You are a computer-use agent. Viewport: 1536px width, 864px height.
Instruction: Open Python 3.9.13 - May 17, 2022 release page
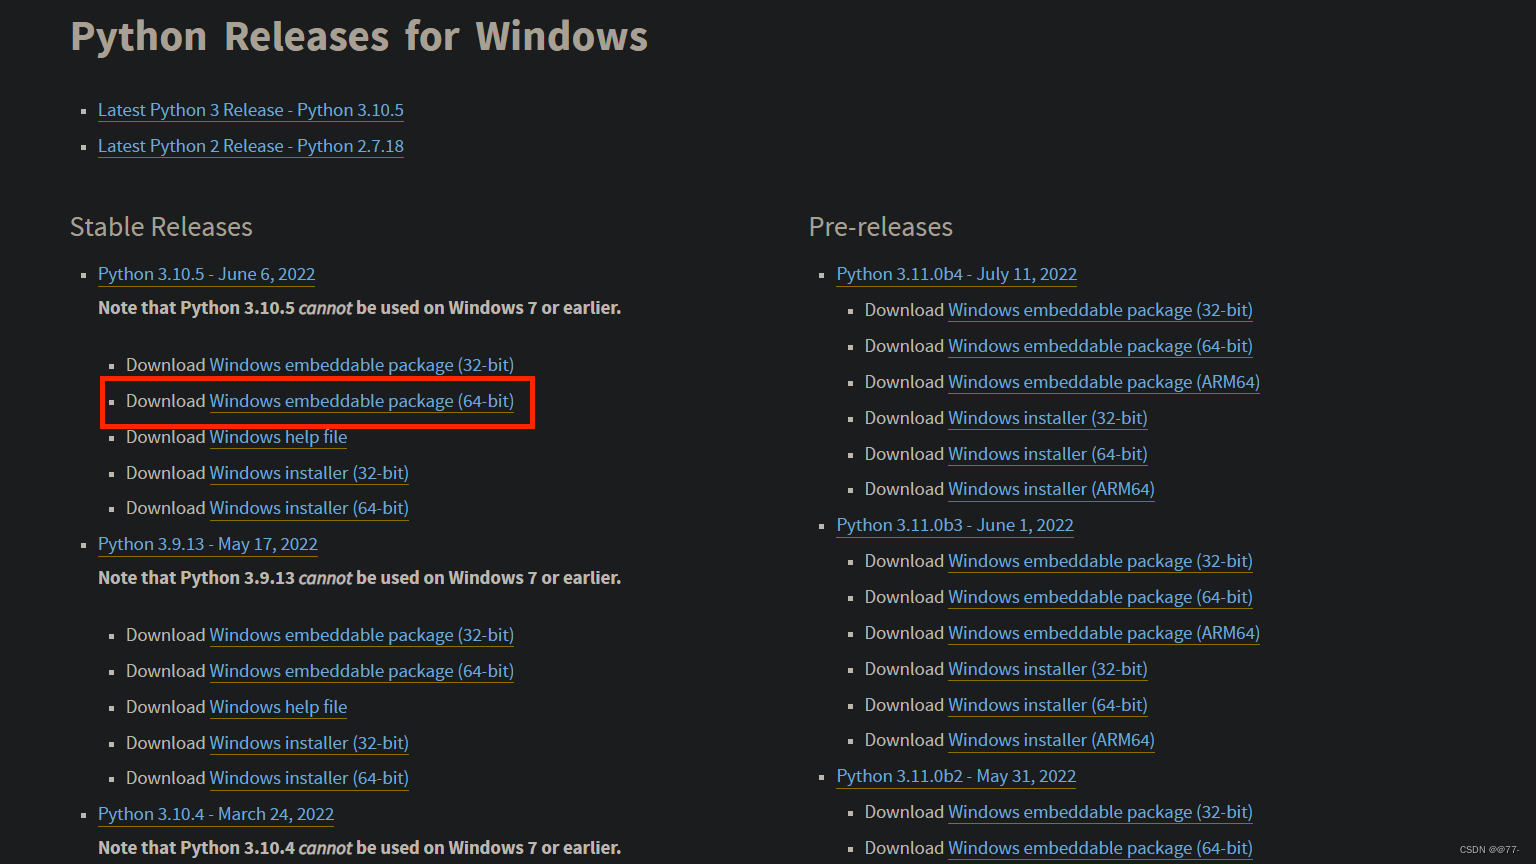click(x=208, y=544)
